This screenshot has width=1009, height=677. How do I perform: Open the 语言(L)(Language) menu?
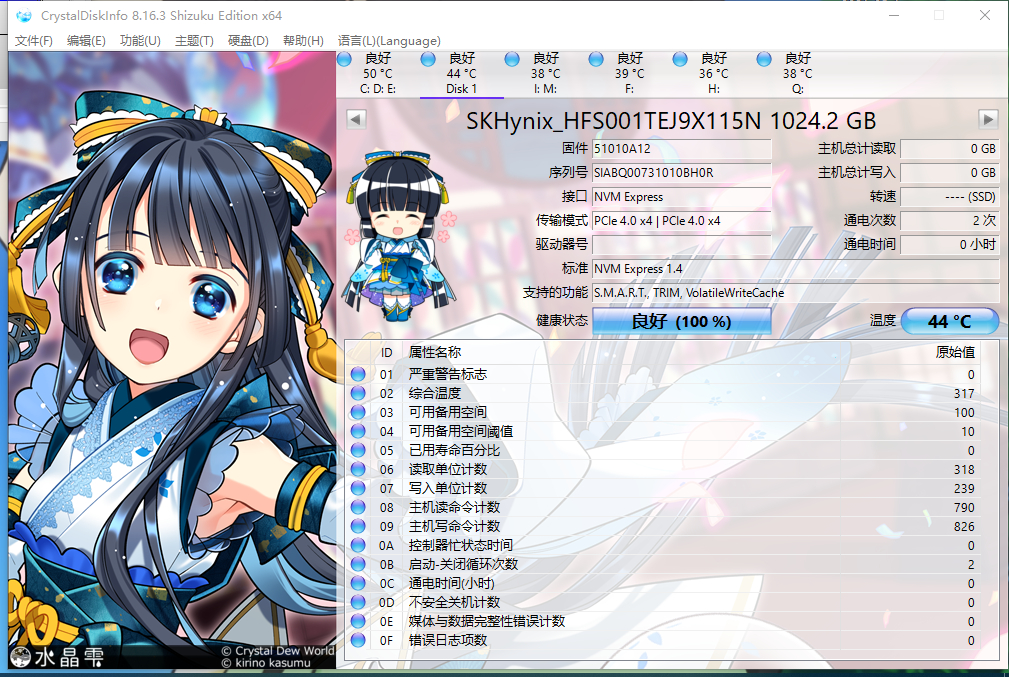[x=389, y=41]
